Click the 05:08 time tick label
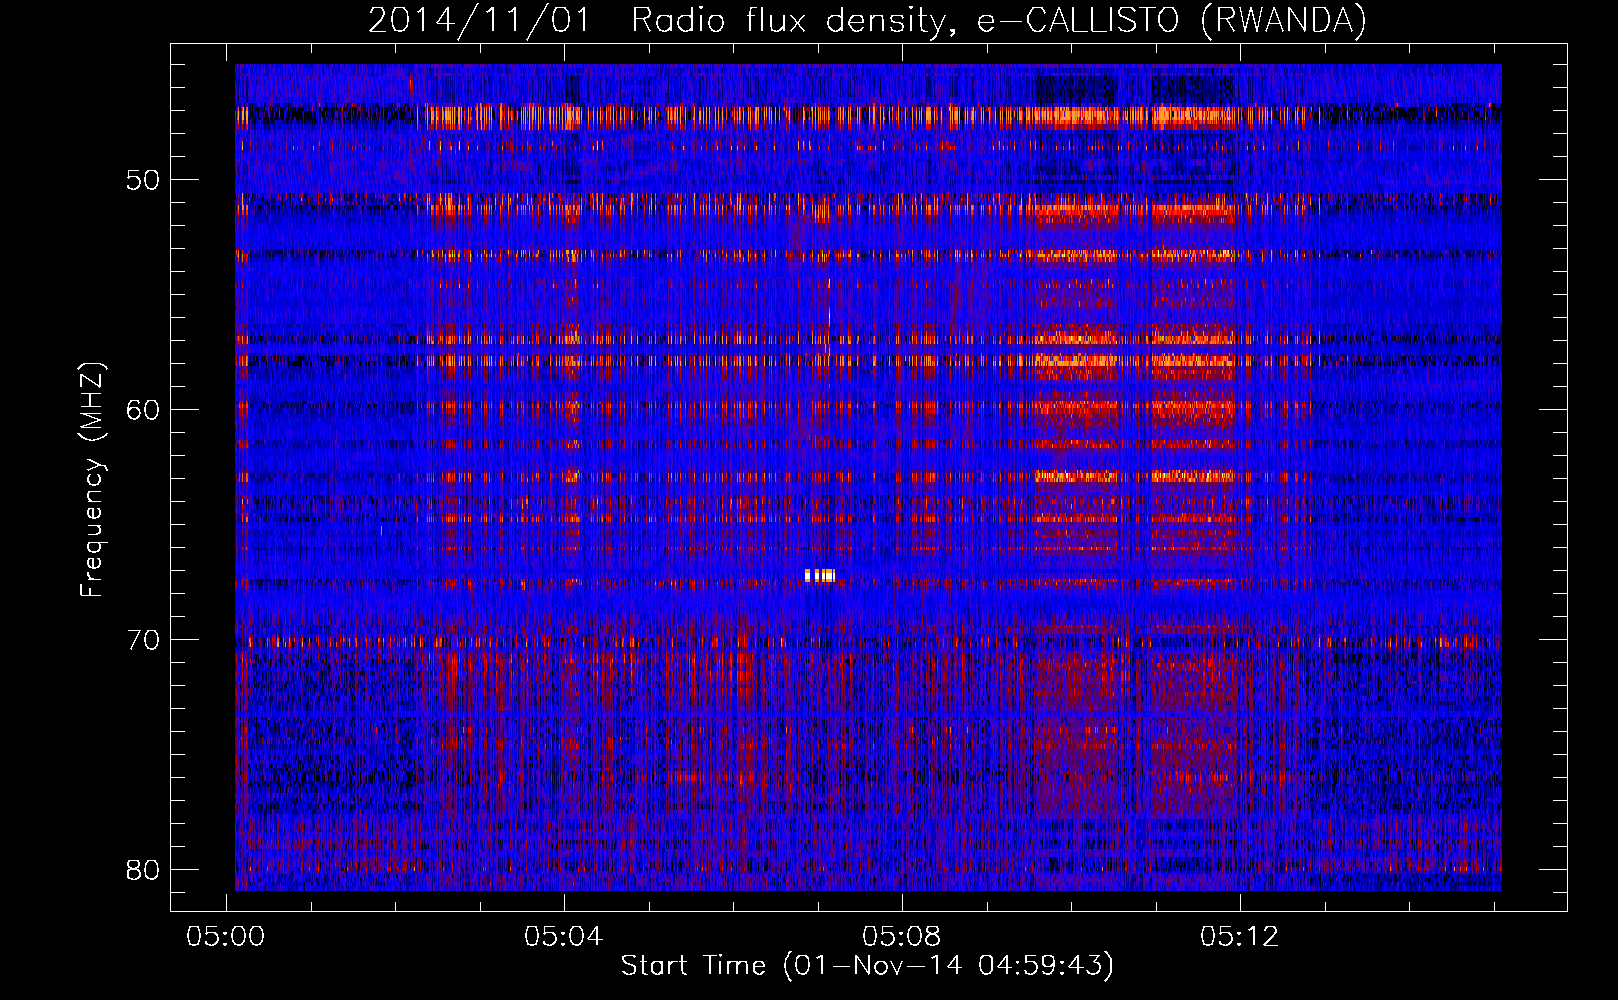The image size is (1618, 1000). point(902,937)
